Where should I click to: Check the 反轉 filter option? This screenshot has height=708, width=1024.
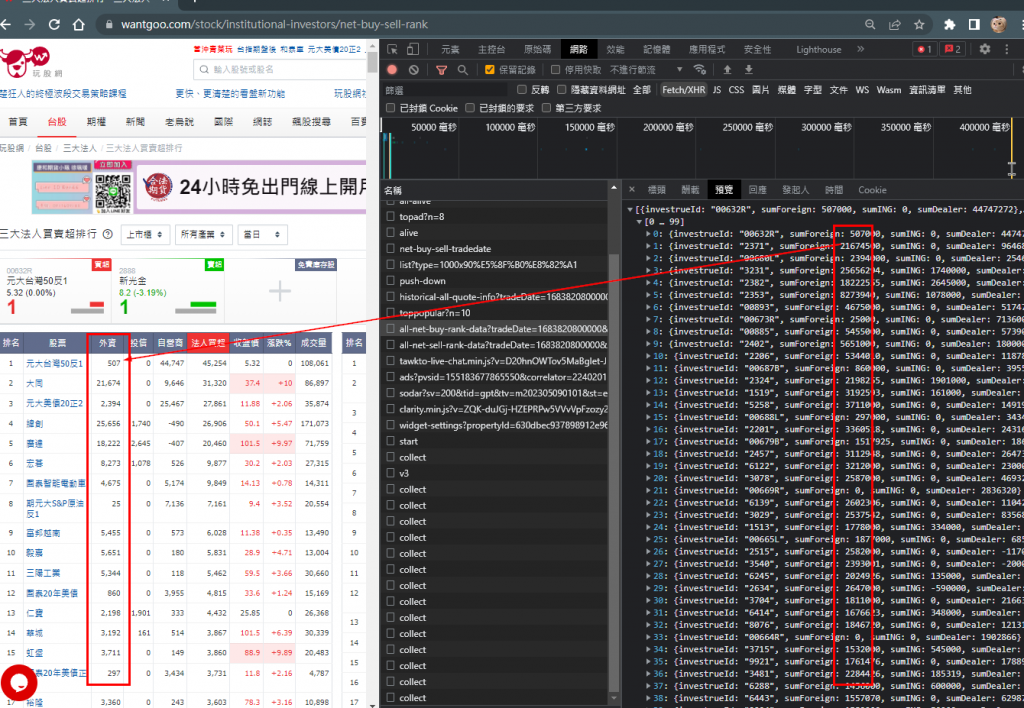[522, 89]
